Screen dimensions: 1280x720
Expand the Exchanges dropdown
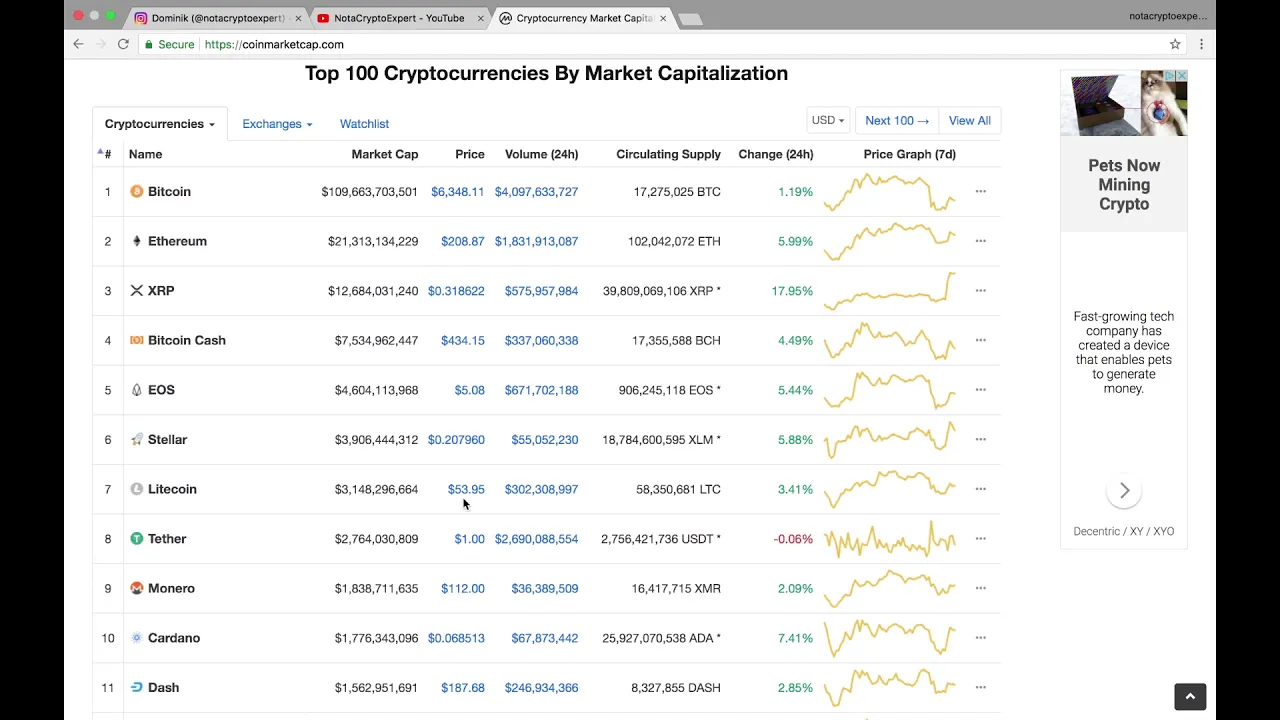coord(277,124)
